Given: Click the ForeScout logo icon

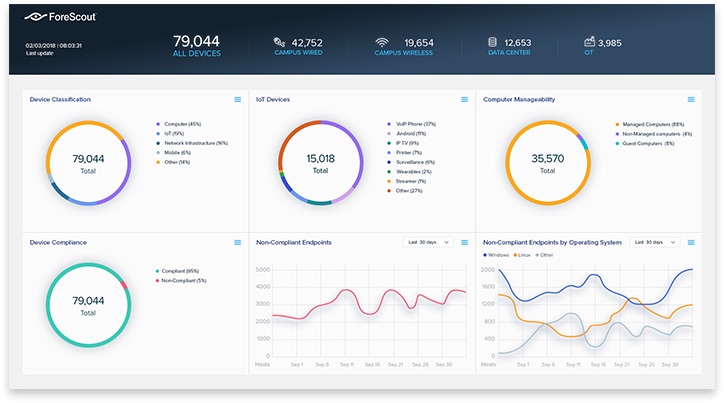Looking at the screenshot, I should (34, 18).
